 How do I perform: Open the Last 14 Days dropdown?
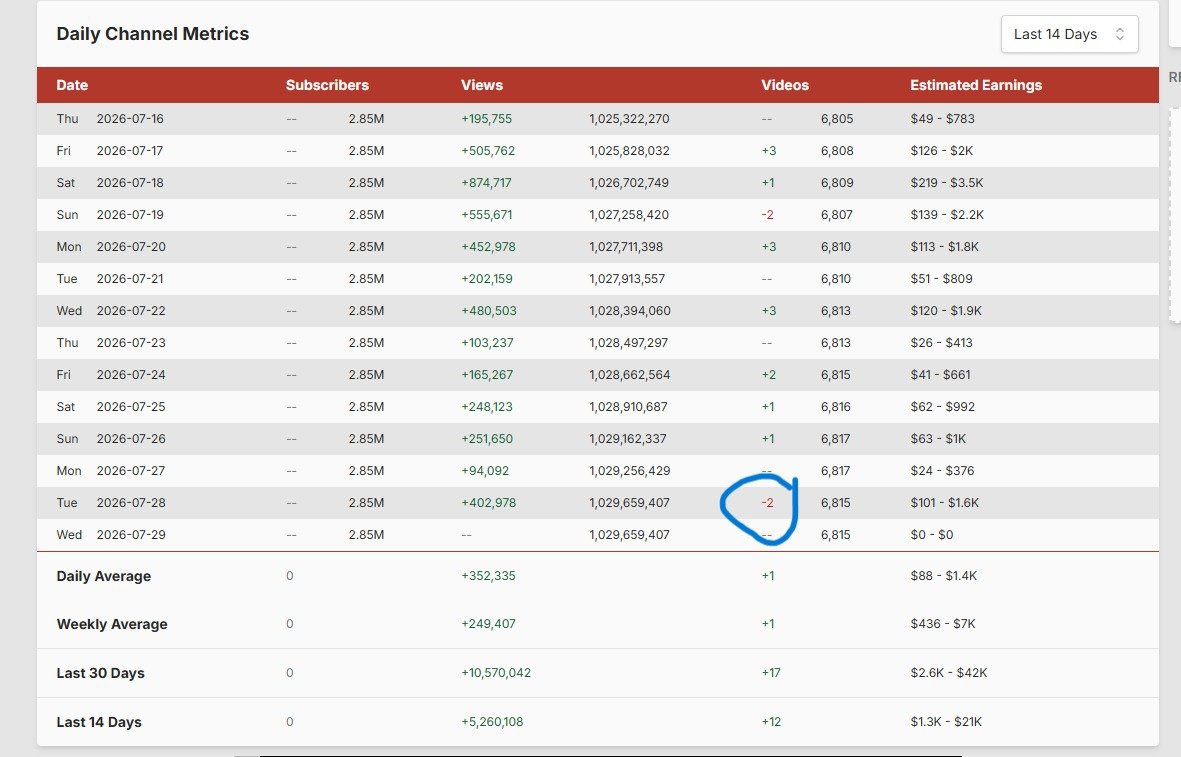[1069, 34]
